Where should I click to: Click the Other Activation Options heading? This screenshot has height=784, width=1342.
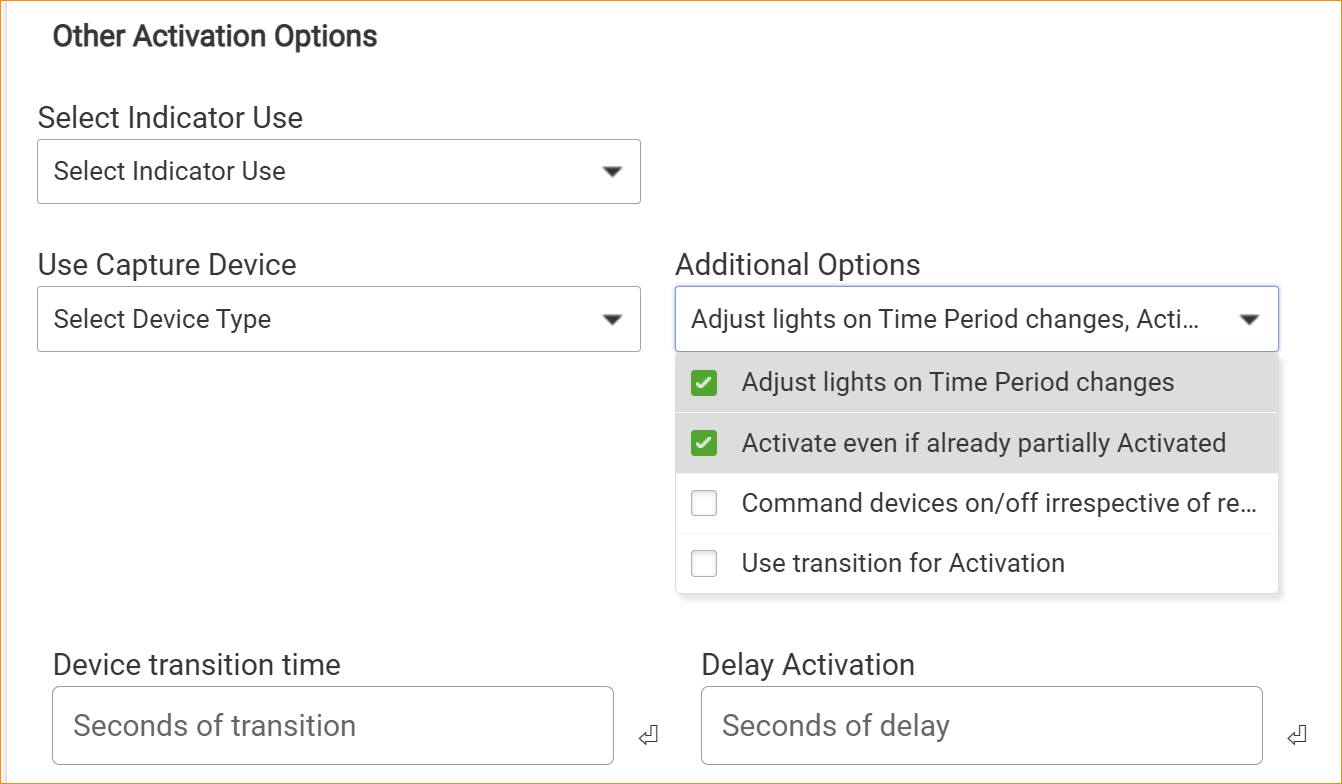pos(215,37)
